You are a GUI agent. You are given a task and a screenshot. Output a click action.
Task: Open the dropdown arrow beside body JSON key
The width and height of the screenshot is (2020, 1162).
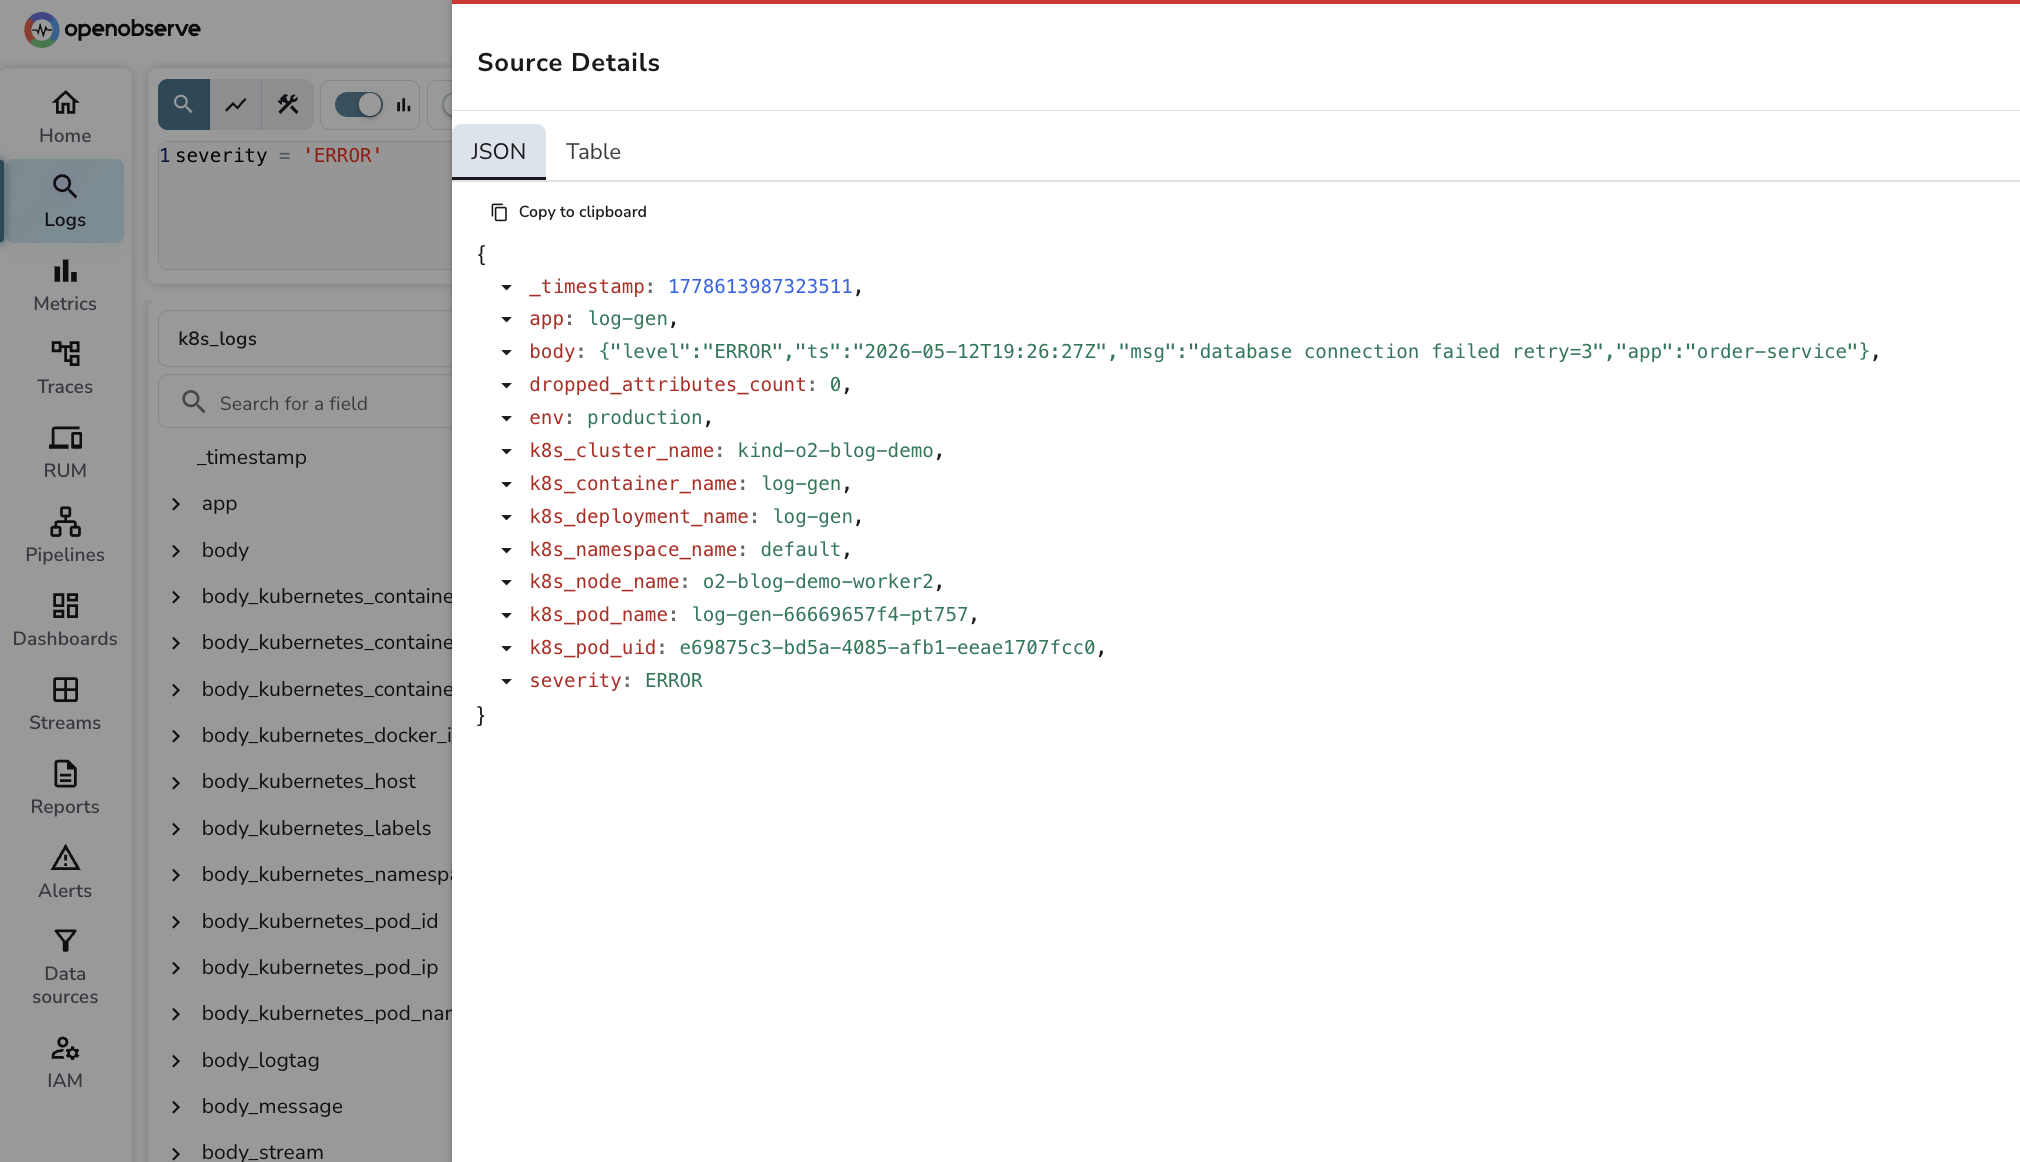(x=507, y=352)
